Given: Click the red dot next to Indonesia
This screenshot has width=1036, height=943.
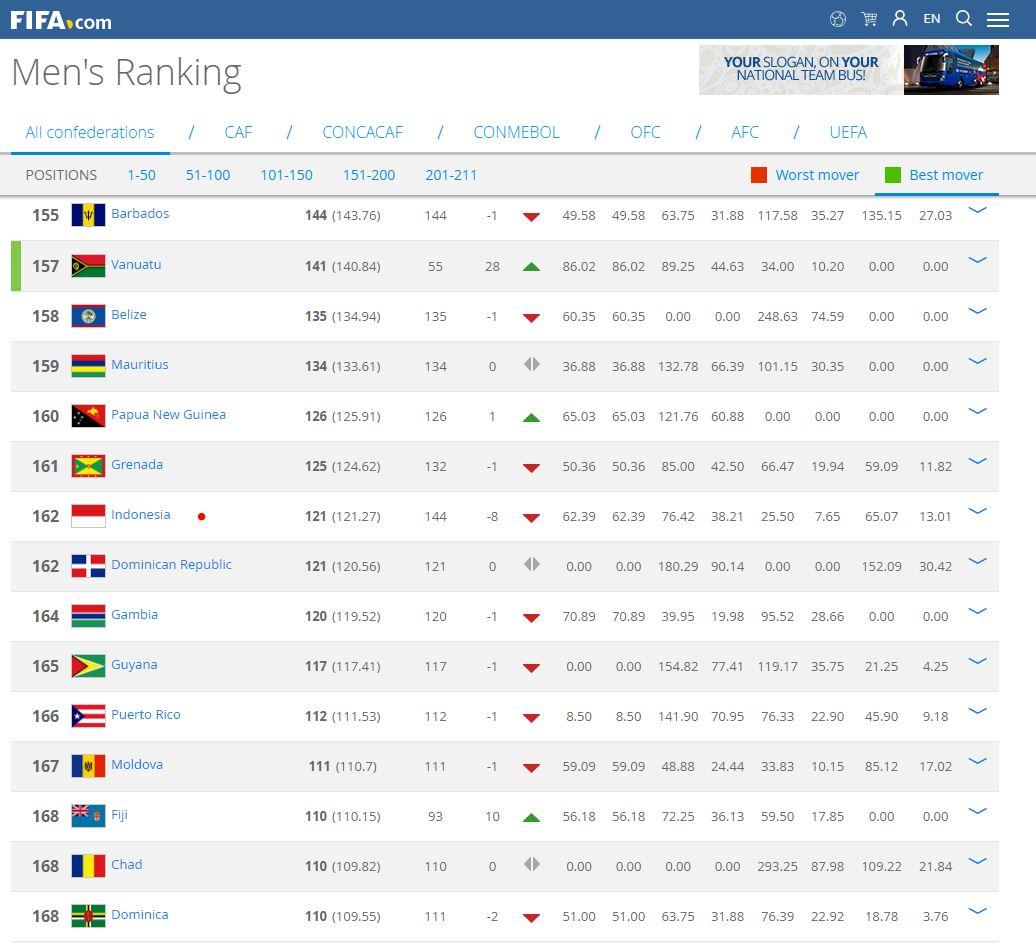Looking at the screenshot, I should tap(201, 515).
